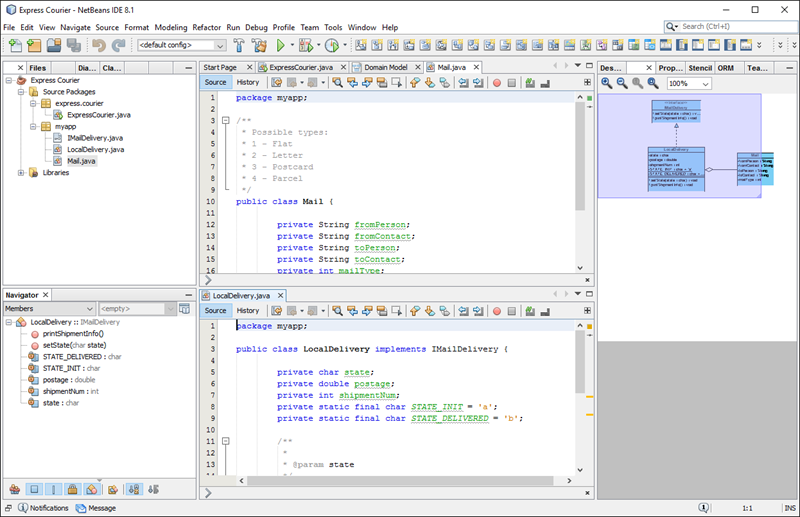Image resolution: width=800 pixels, height=517 pixels.
Task: Switch to the ExpressCourier.java tab
Action: click(301, 67)
